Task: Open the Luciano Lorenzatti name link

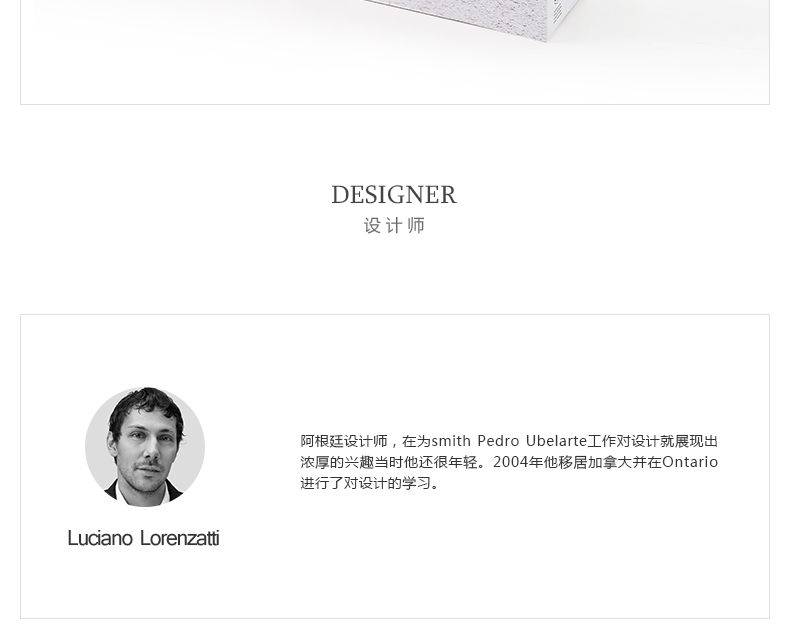Action: click(144, 538)
